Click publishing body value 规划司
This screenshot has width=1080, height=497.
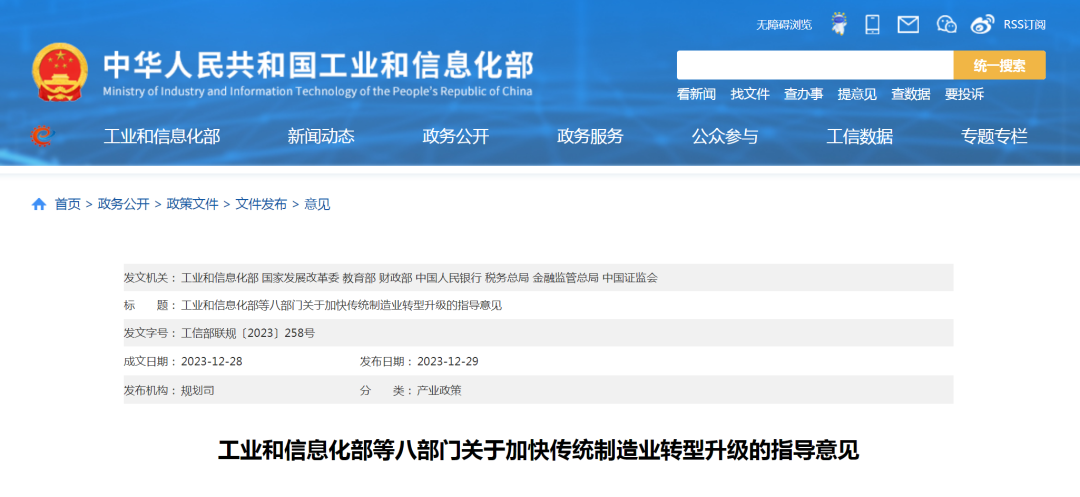[x=197, y=390]
